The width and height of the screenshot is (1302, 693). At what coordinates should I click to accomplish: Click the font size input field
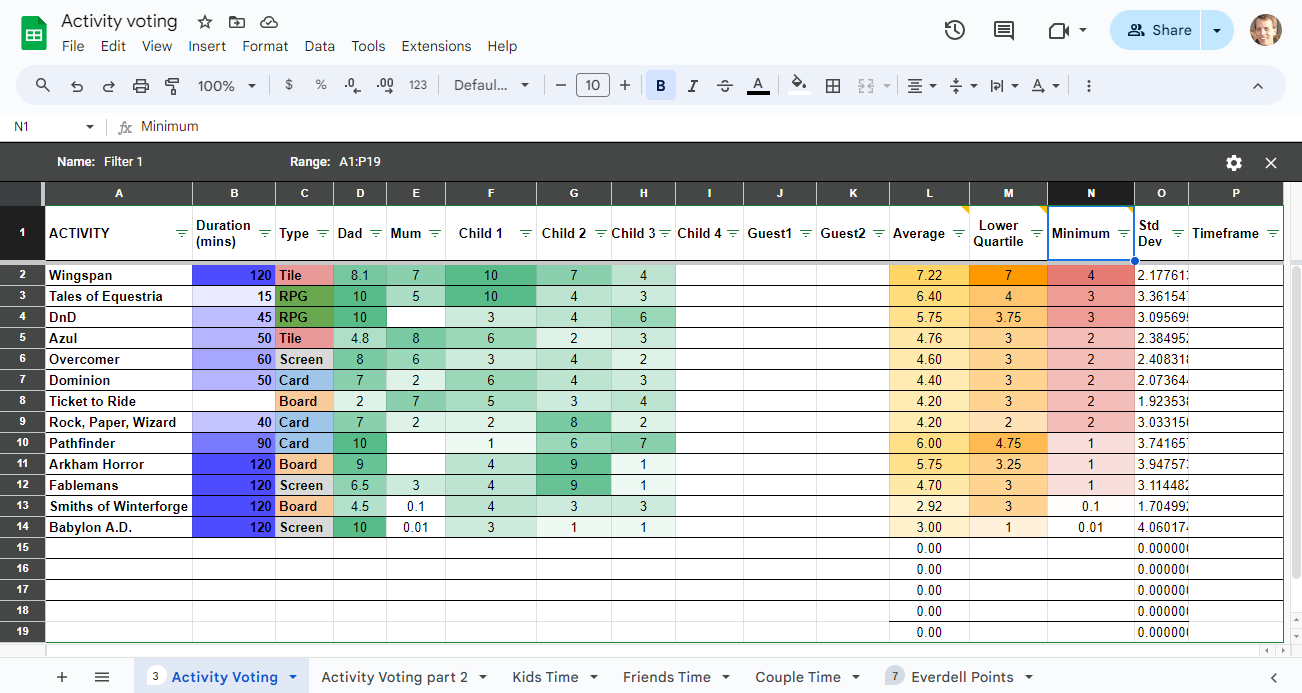pyautogui.click(x=592, y=86)
